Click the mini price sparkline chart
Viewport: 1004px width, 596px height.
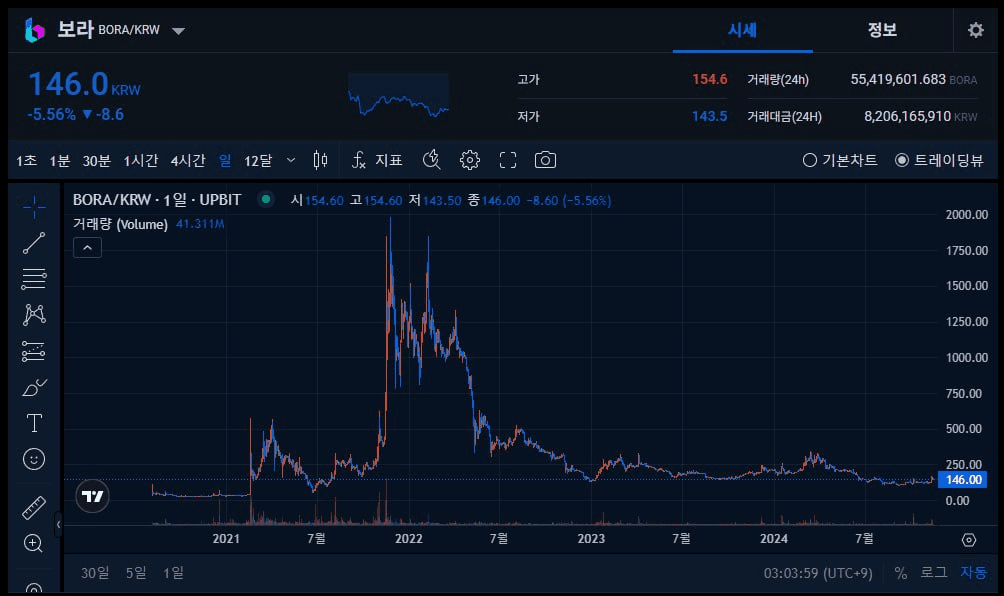coord(398,96)
